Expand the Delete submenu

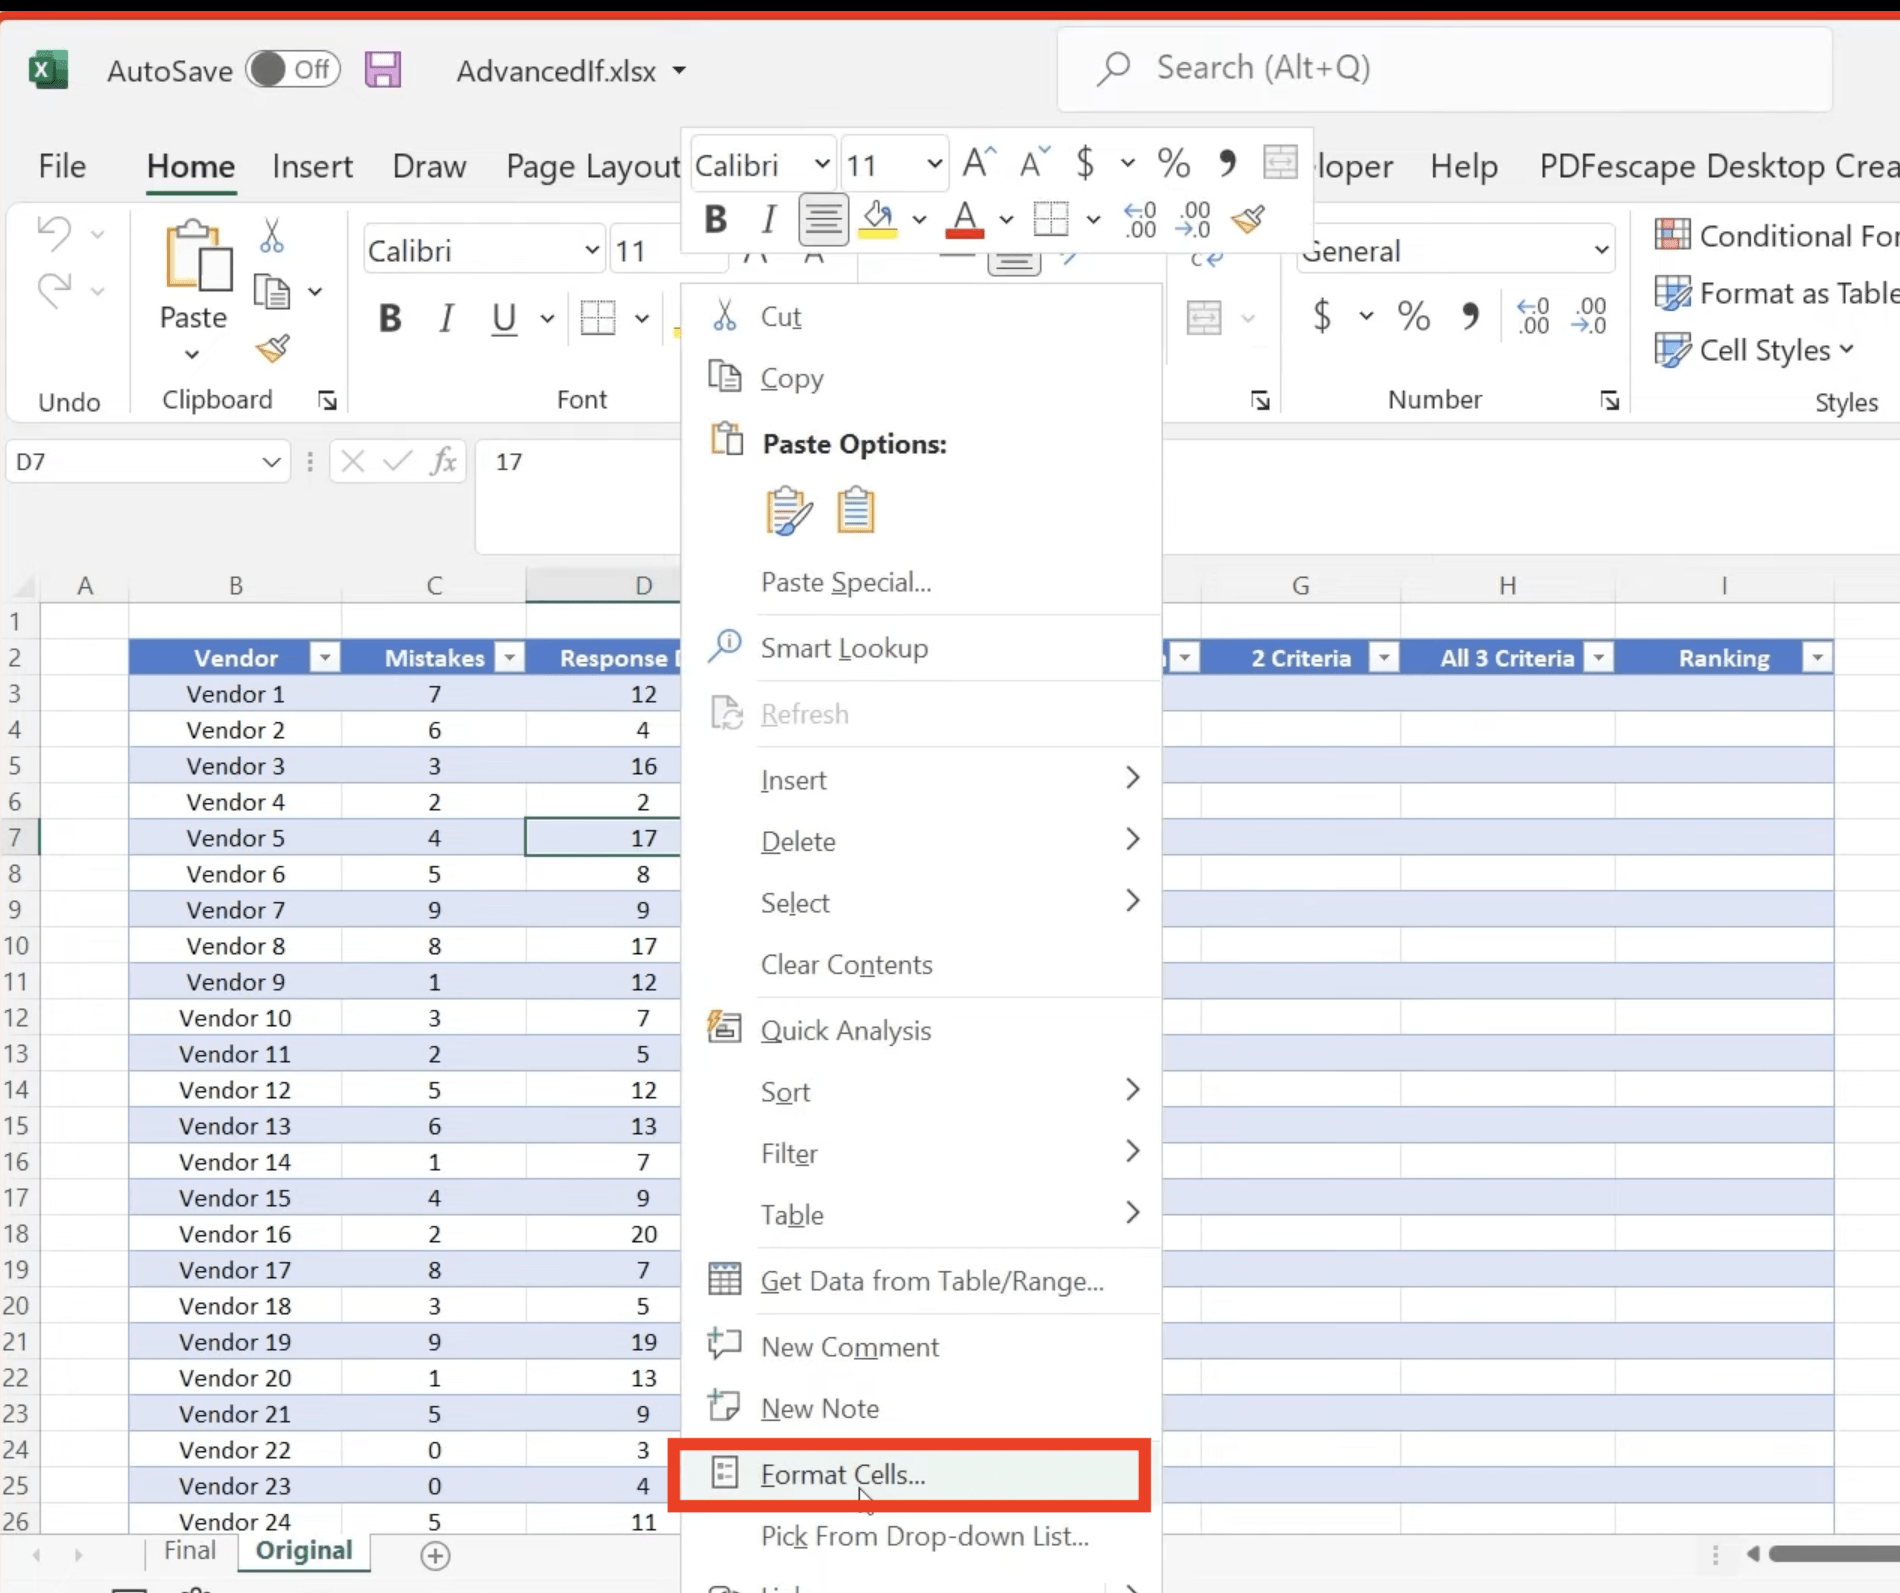(922, 841)
